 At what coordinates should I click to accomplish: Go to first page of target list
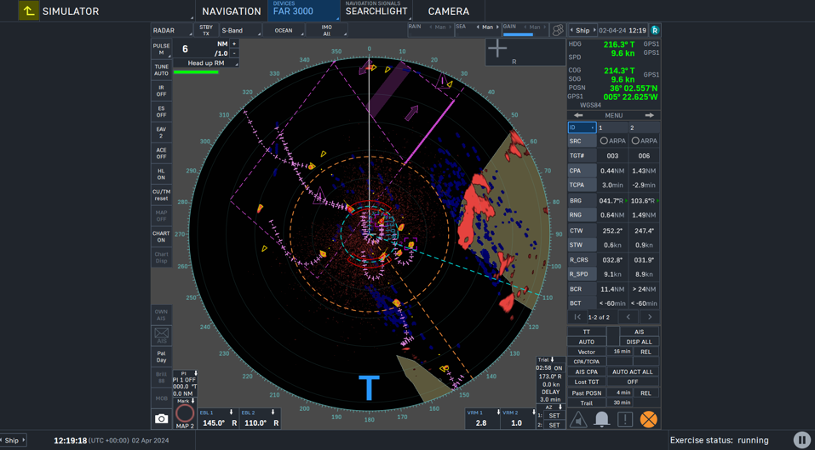tap(577, 317)
